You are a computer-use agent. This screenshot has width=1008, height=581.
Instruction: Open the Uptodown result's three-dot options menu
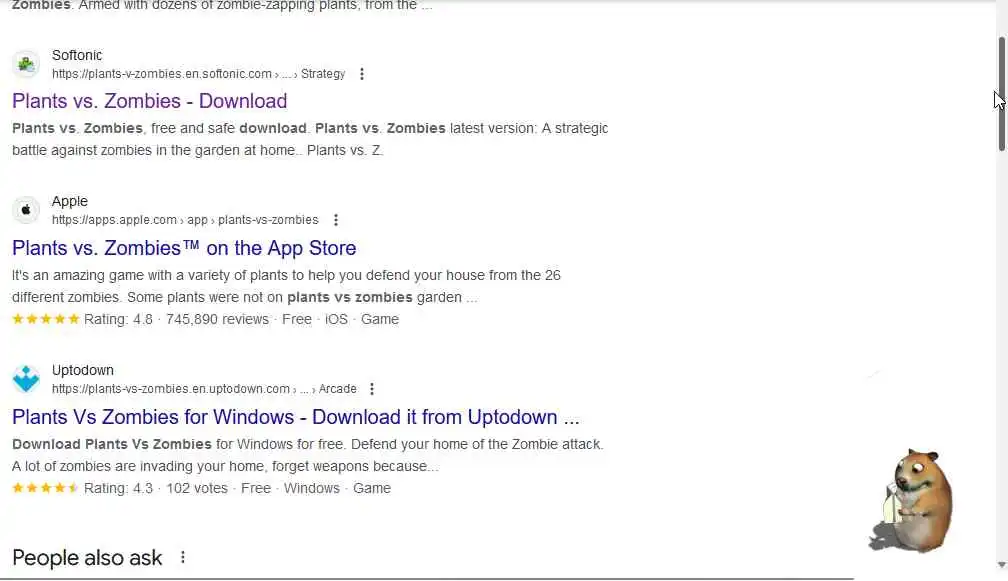(x=372, y=389)
